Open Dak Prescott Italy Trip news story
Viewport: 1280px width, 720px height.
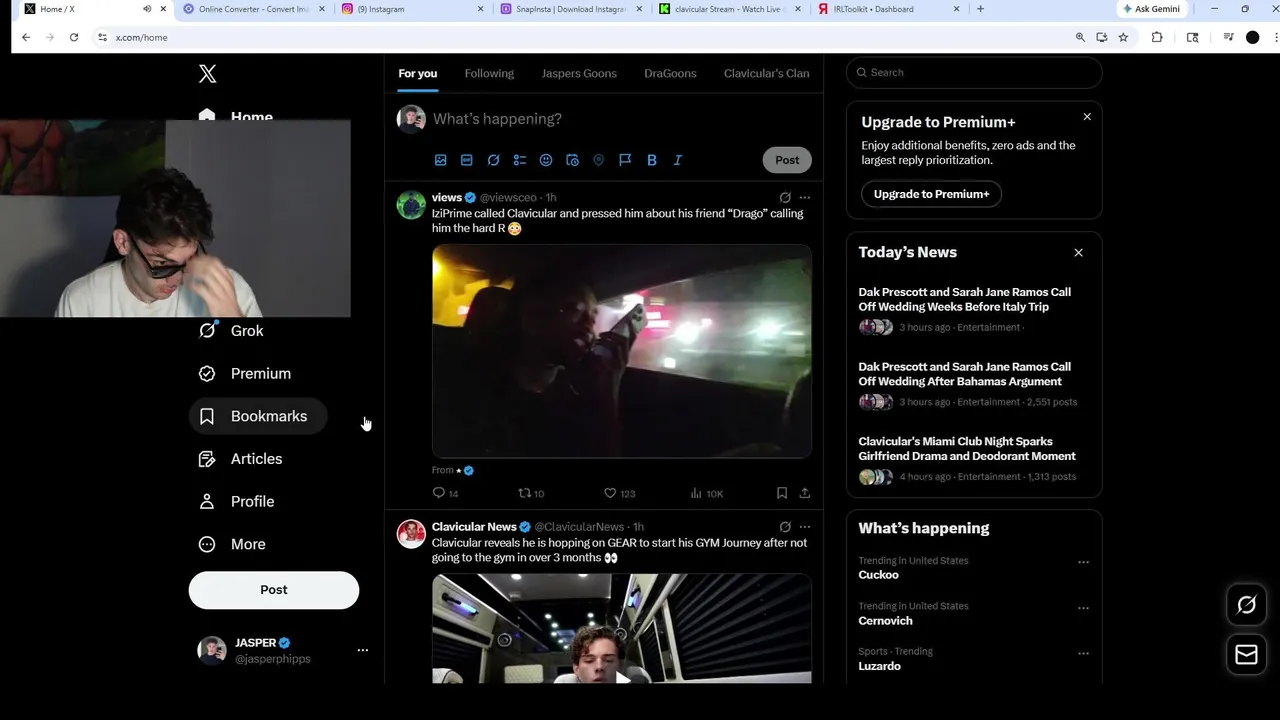point(964,299)
